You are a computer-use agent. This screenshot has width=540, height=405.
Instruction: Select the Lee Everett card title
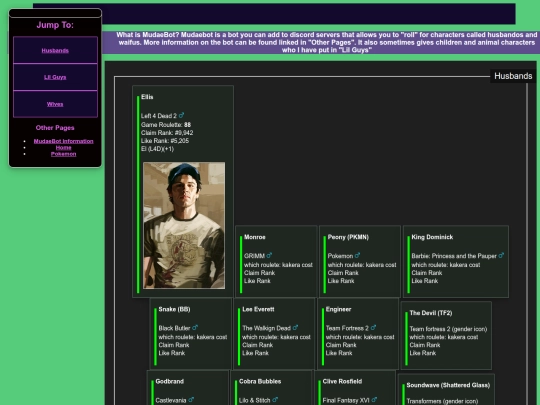coord(258,309)
